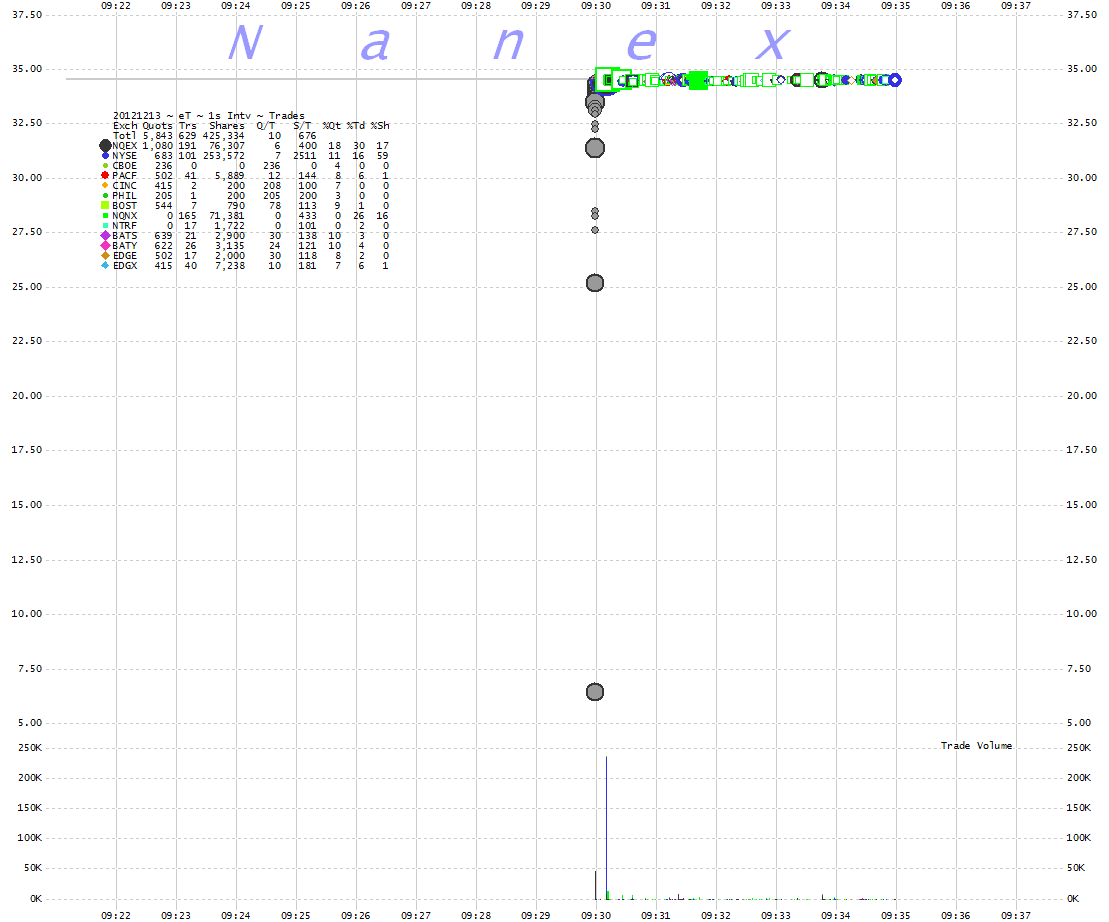Select the total quotes value 5,843
The image size is (1109, 922).
157,135
